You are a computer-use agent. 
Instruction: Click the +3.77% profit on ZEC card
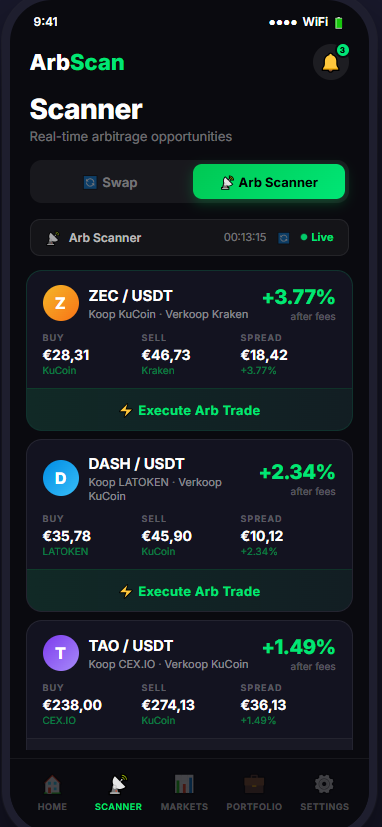pos(299,297)
